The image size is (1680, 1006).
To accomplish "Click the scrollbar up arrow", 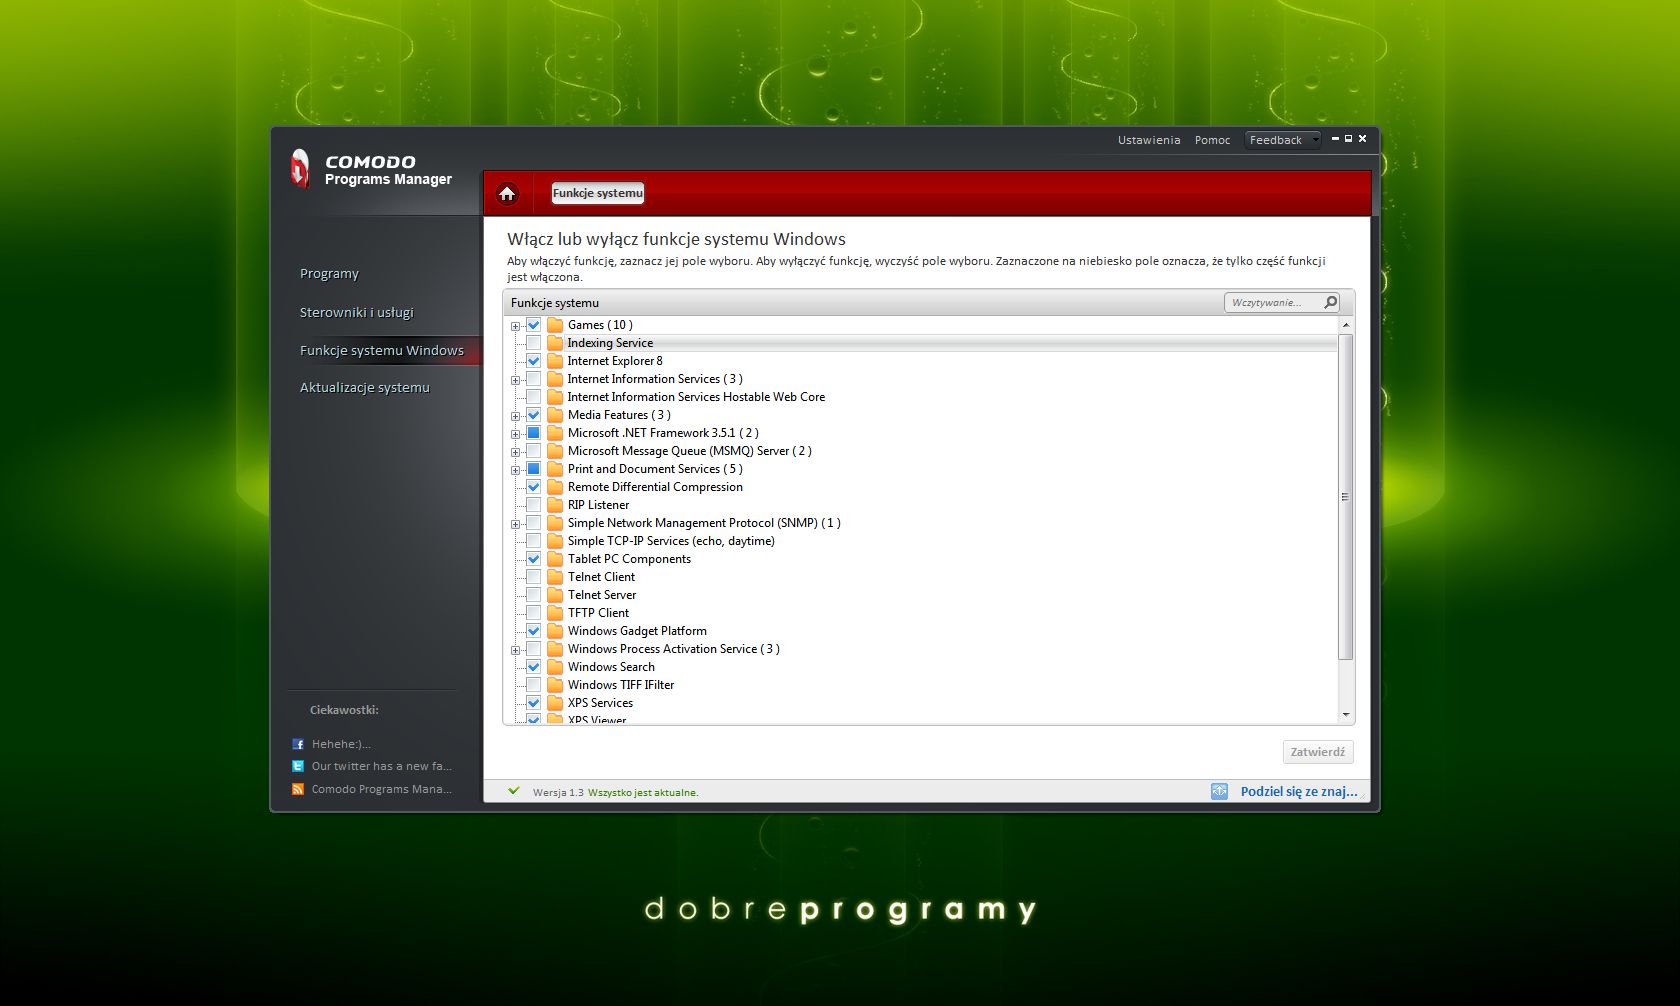I will pyautogui.click(x=1346, y=325).
